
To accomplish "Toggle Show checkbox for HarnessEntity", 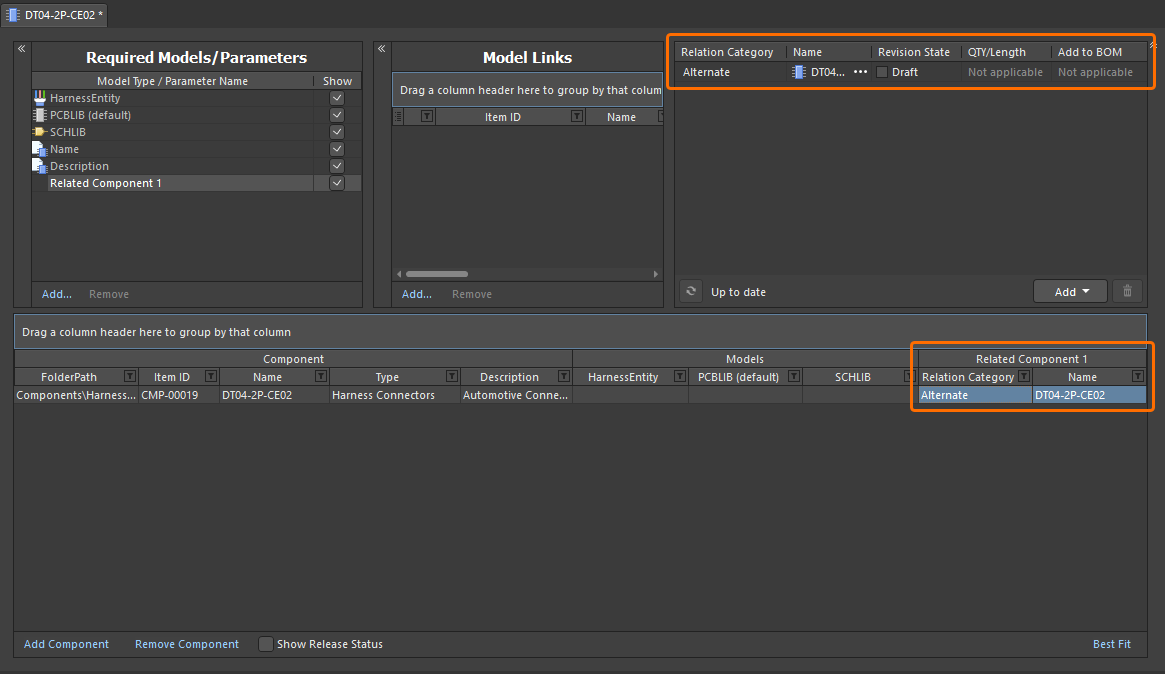I will coord(337,98).
